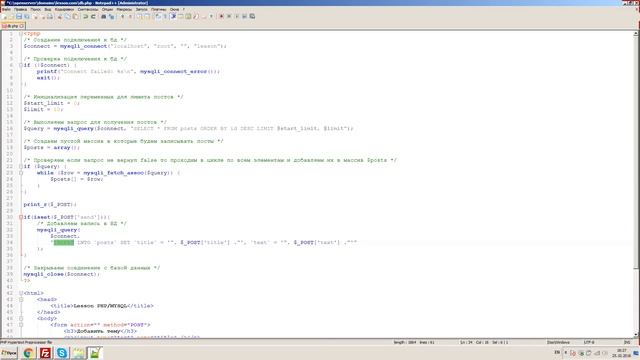Collapse the html tag fold at line 42
The image size is (640, 360).
(21, 293)
